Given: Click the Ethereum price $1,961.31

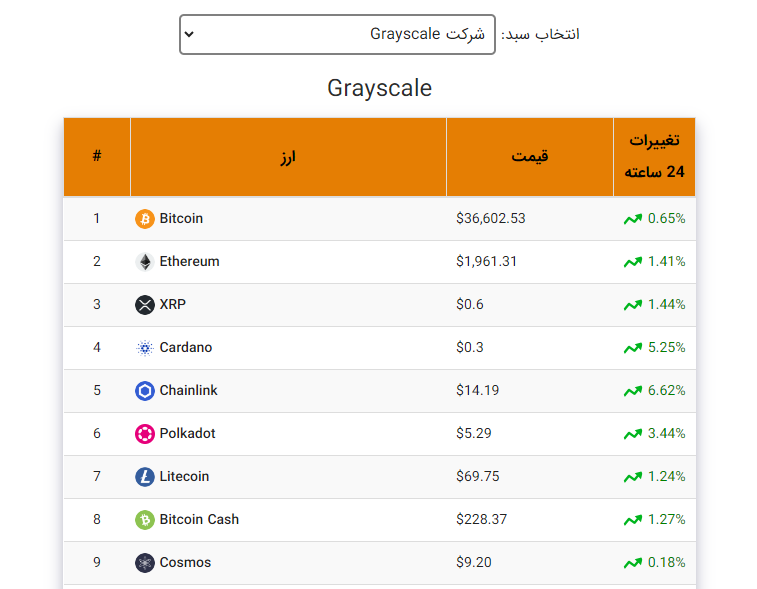Looking at the screenshot, I should pos(486,262).
